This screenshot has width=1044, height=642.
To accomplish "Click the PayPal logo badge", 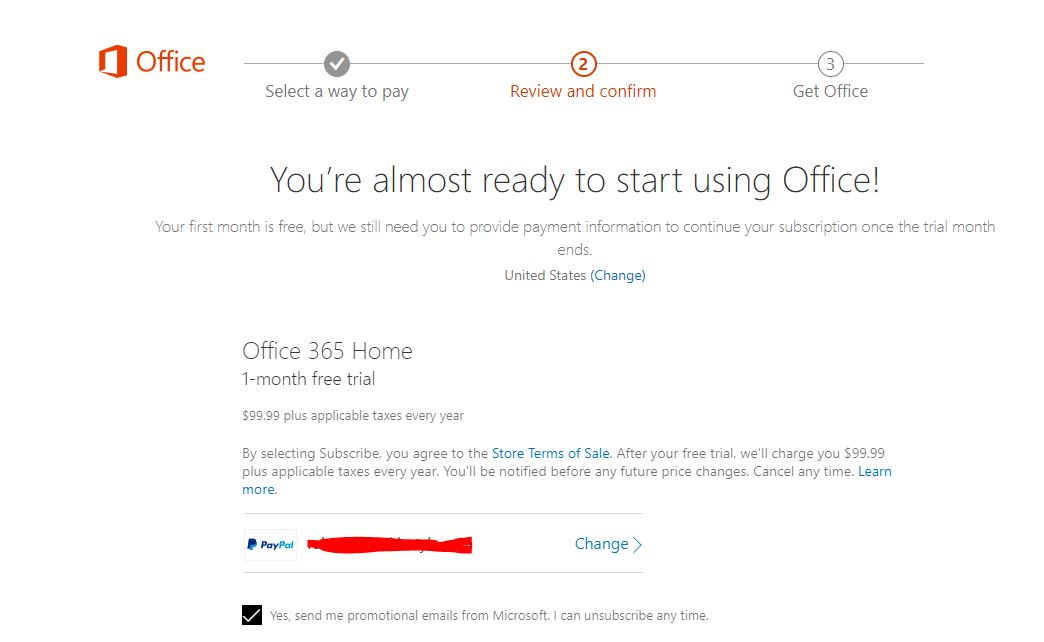I will click(270, 545).
